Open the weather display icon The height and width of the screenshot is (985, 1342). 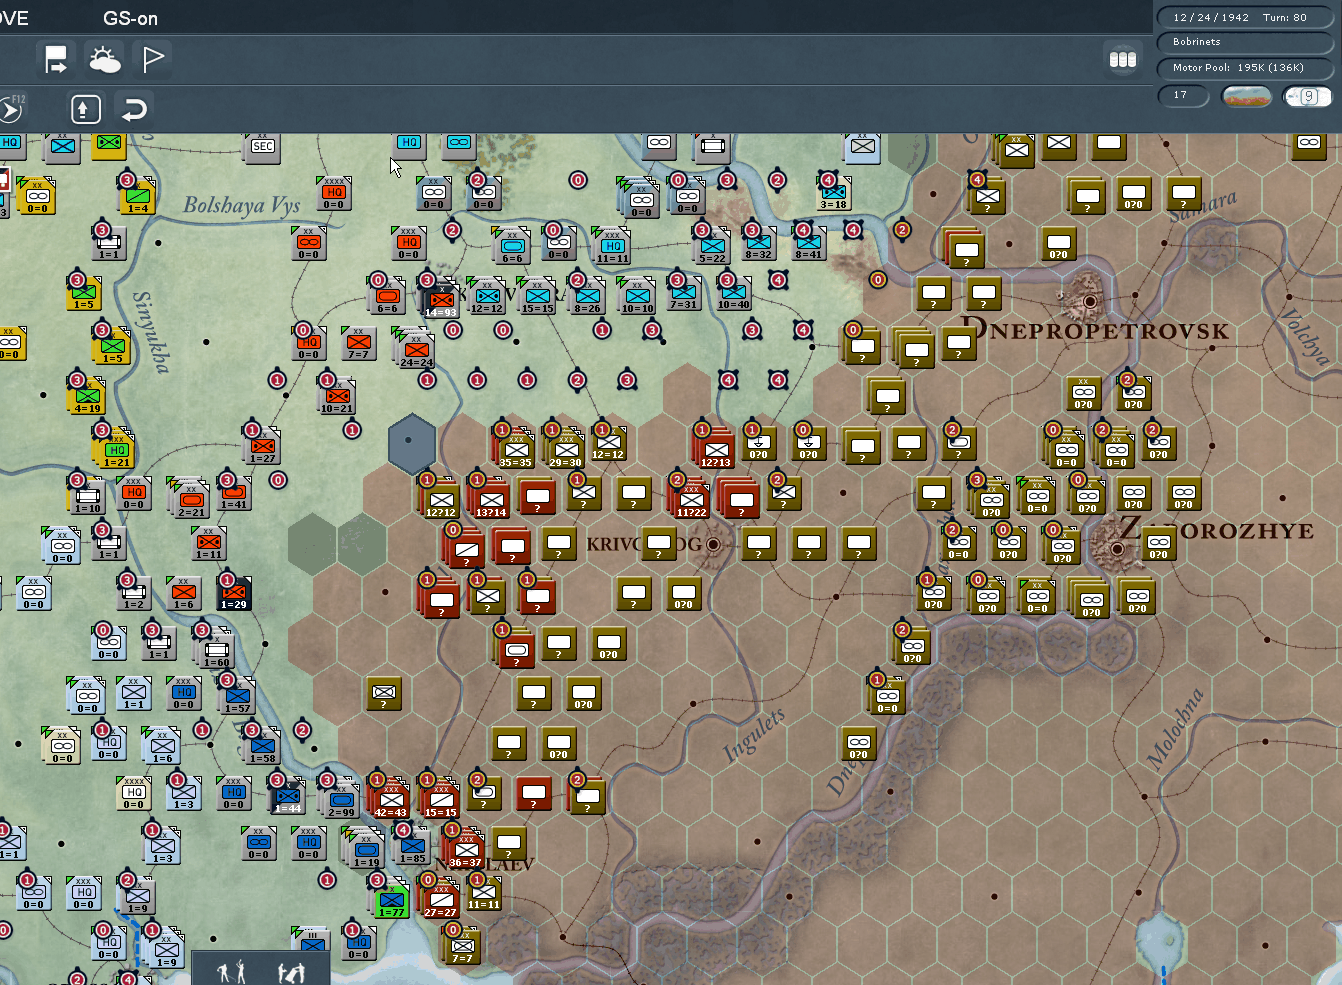[105, 60]
